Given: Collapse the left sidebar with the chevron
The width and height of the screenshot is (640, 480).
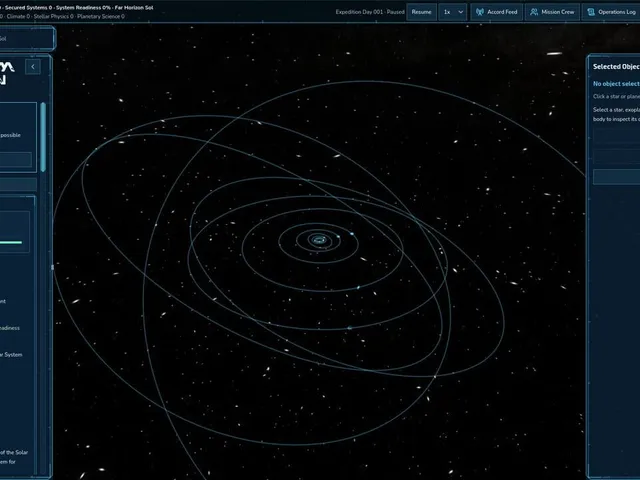Looking at the screenshot, I should coord(33,67).
